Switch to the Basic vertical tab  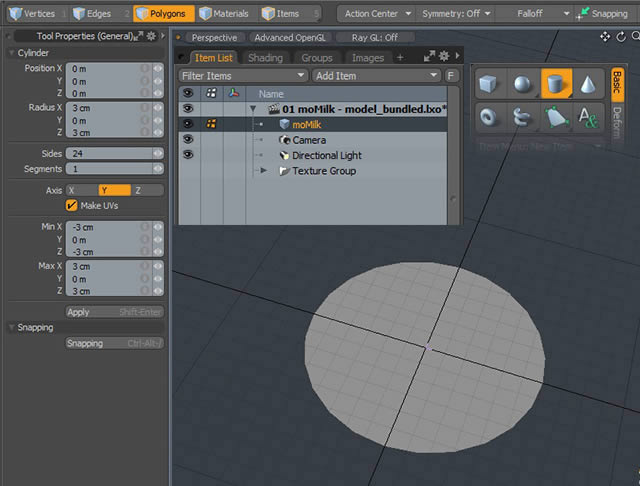[617, 84]
